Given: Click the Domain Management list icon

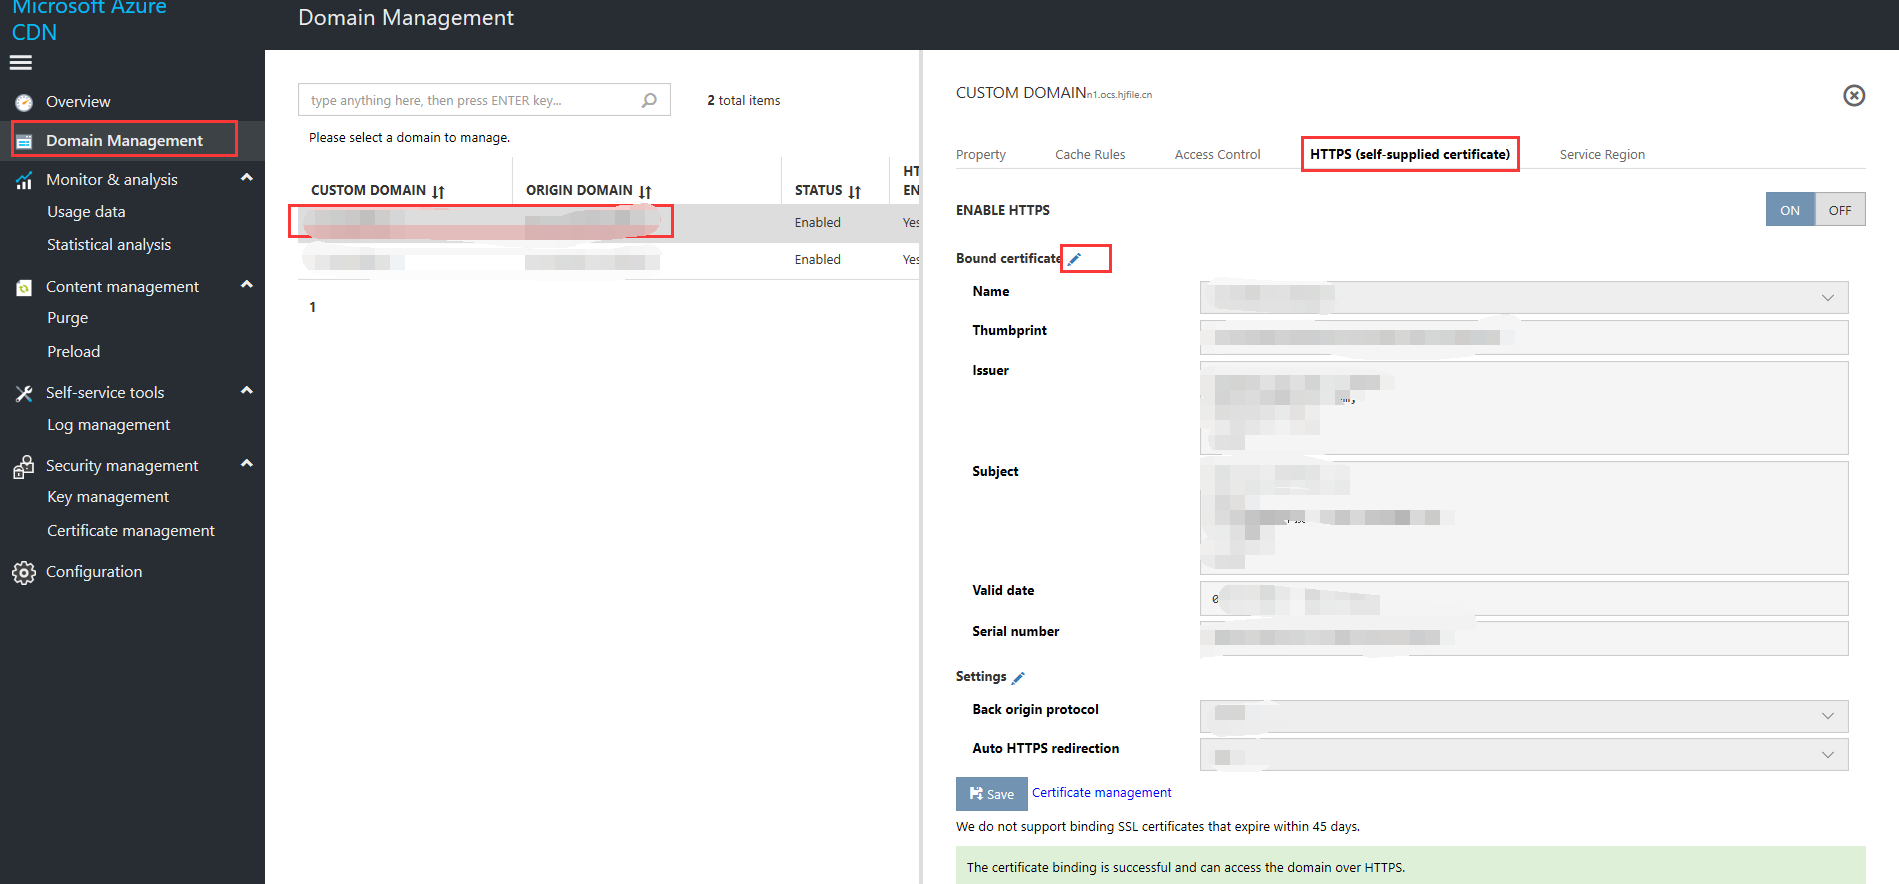Looking at the screenshot, I should tap(25, 141).
